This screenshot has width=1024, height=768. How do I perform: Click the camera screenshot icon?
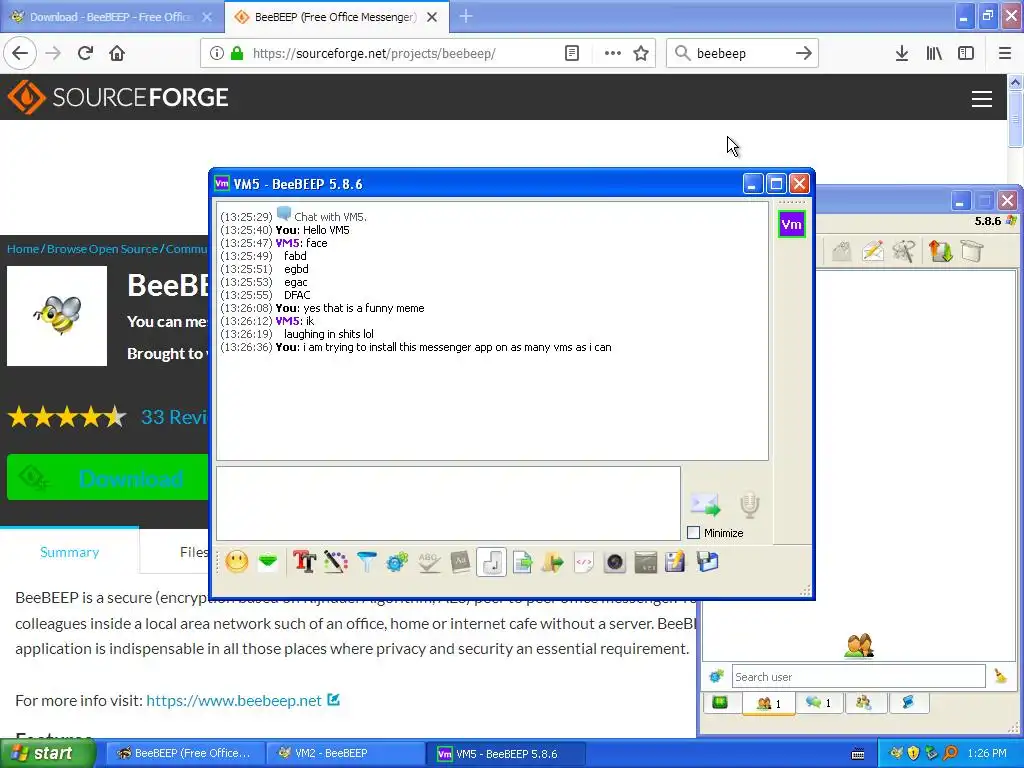point(615,562)
